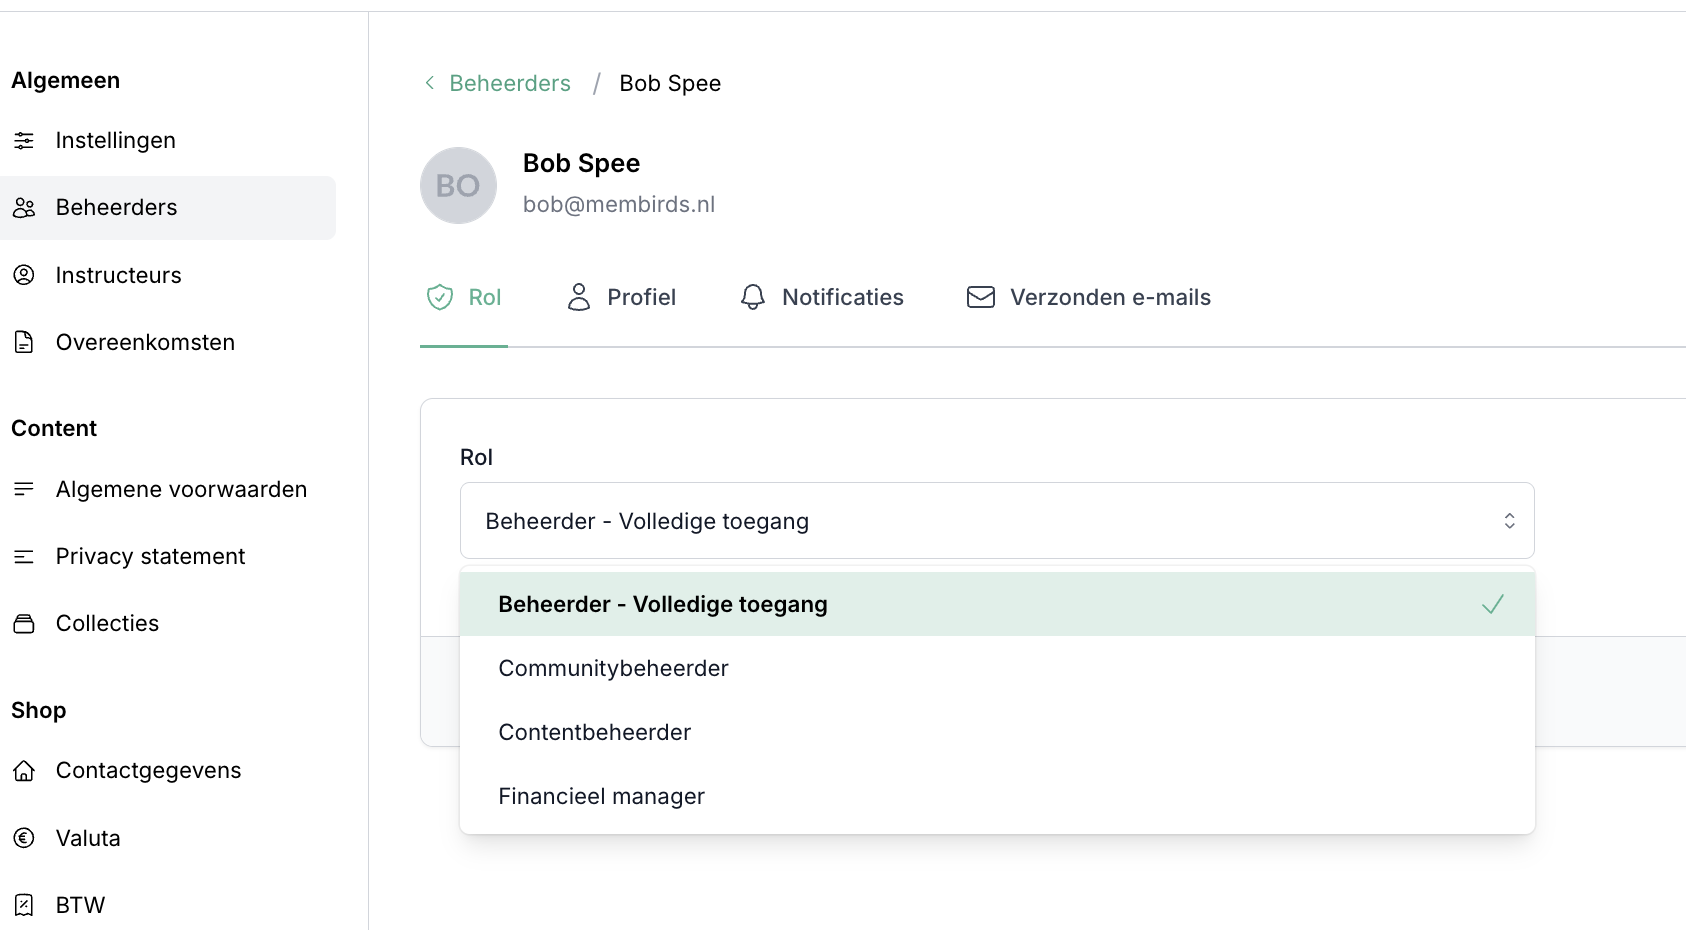Select Beheerder - Volledige toegang option

coord(662,604)
